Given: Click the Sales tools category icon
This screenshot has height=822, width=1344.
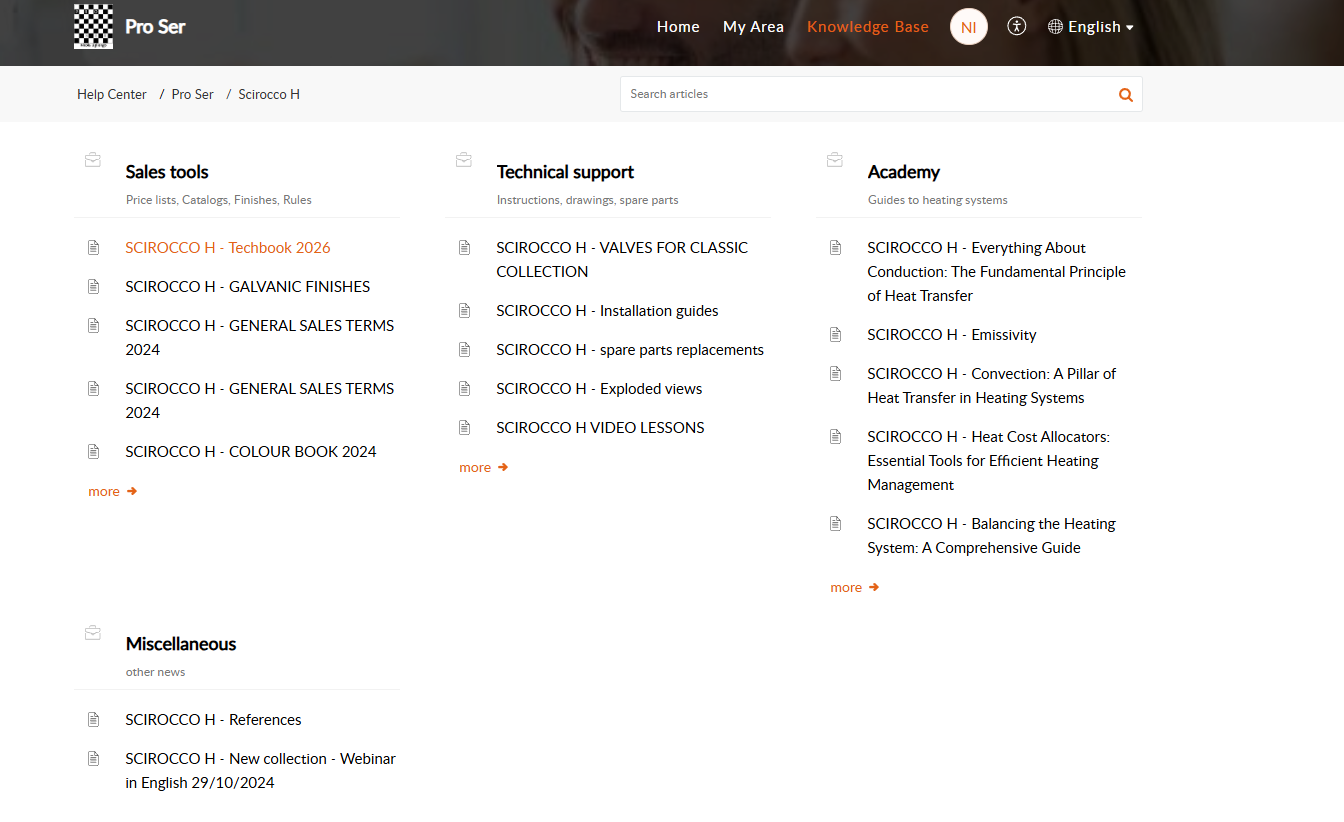Looking at the screenshot, I should (93, 160).
